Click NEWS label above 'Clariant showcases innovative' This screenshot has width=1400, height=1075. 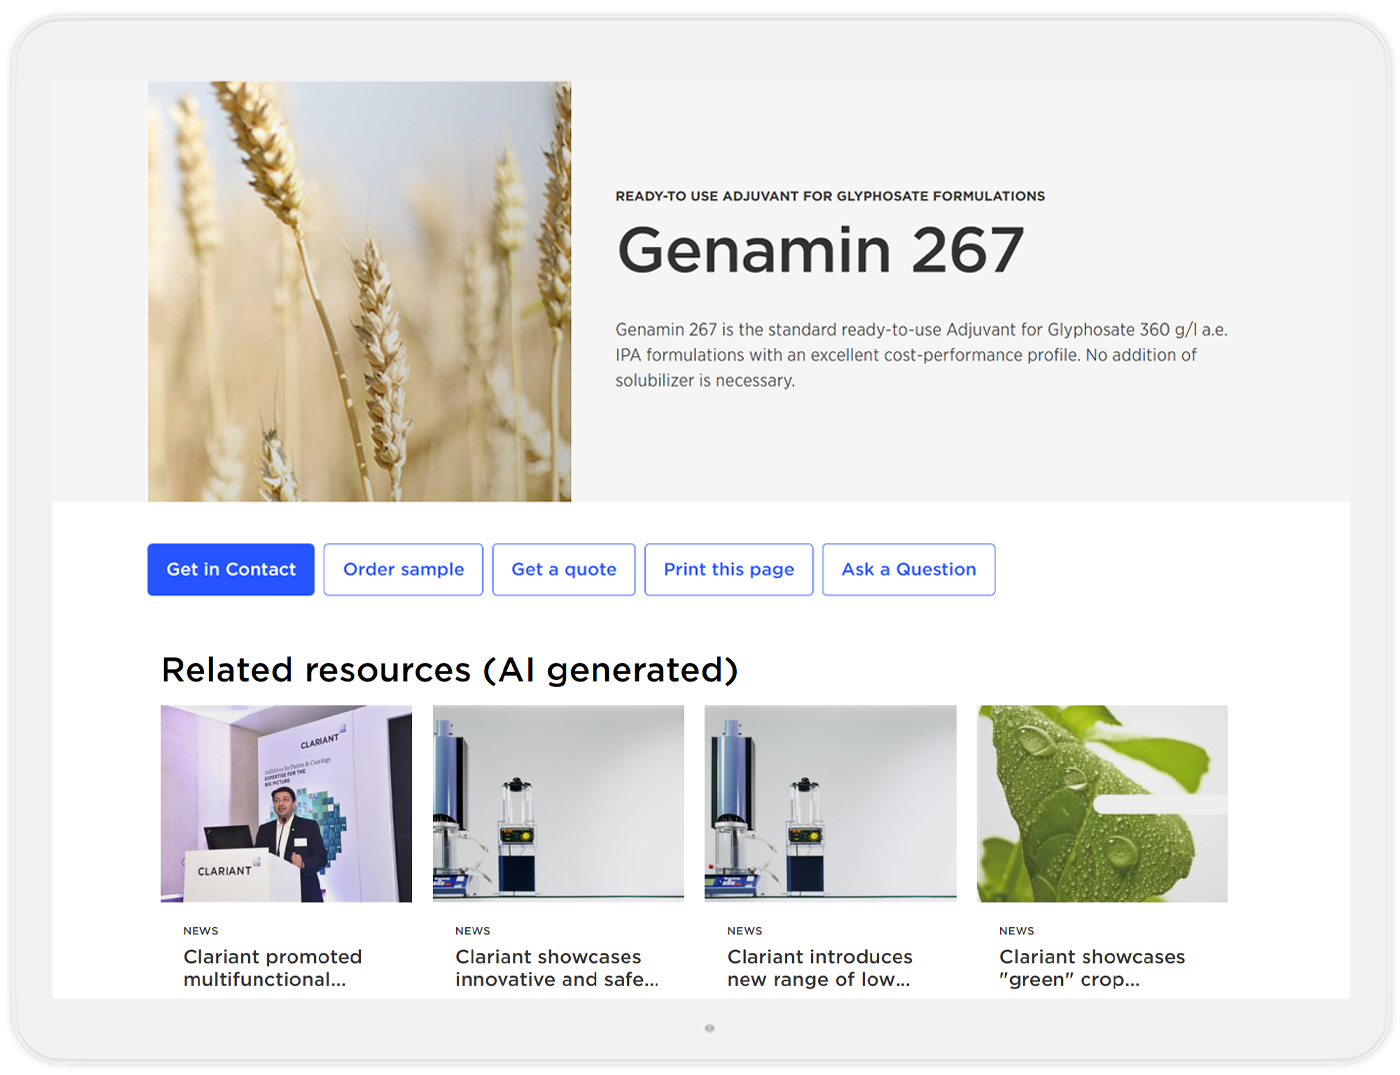[x=473, y=931]
